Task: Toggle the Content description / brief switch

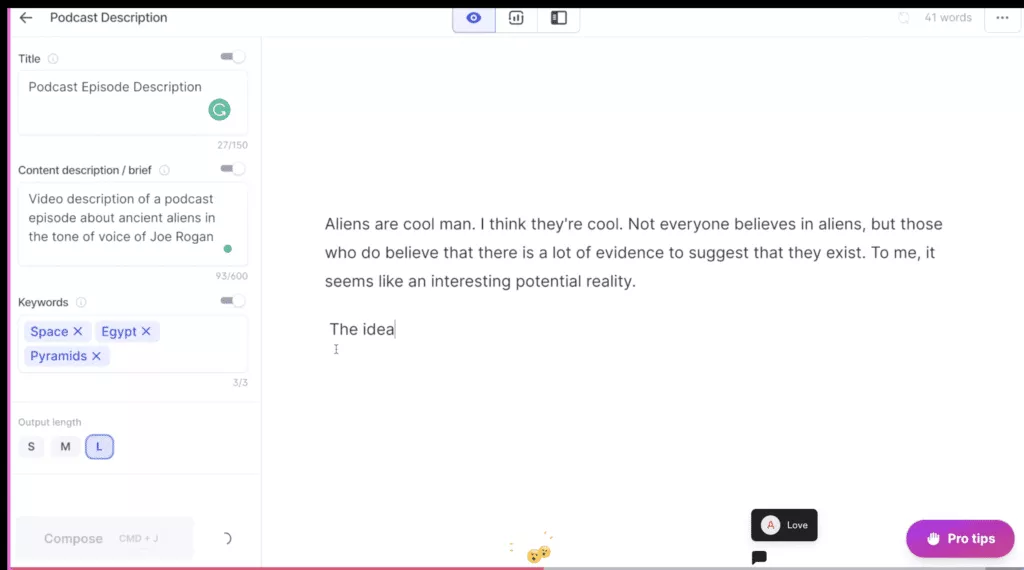Action: tap(233, 169)
